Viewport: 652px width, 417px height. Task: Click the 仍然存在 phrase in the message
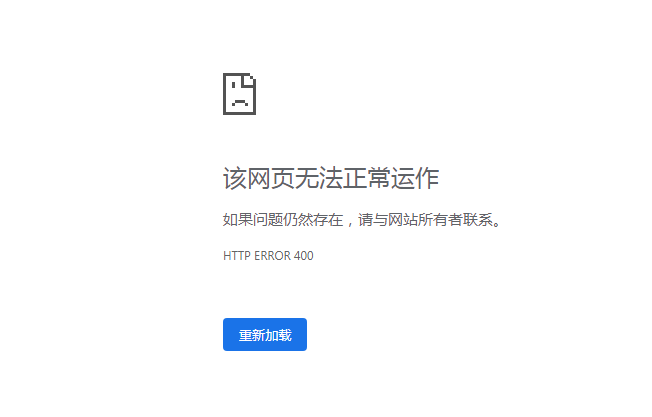tap(313, 220)
